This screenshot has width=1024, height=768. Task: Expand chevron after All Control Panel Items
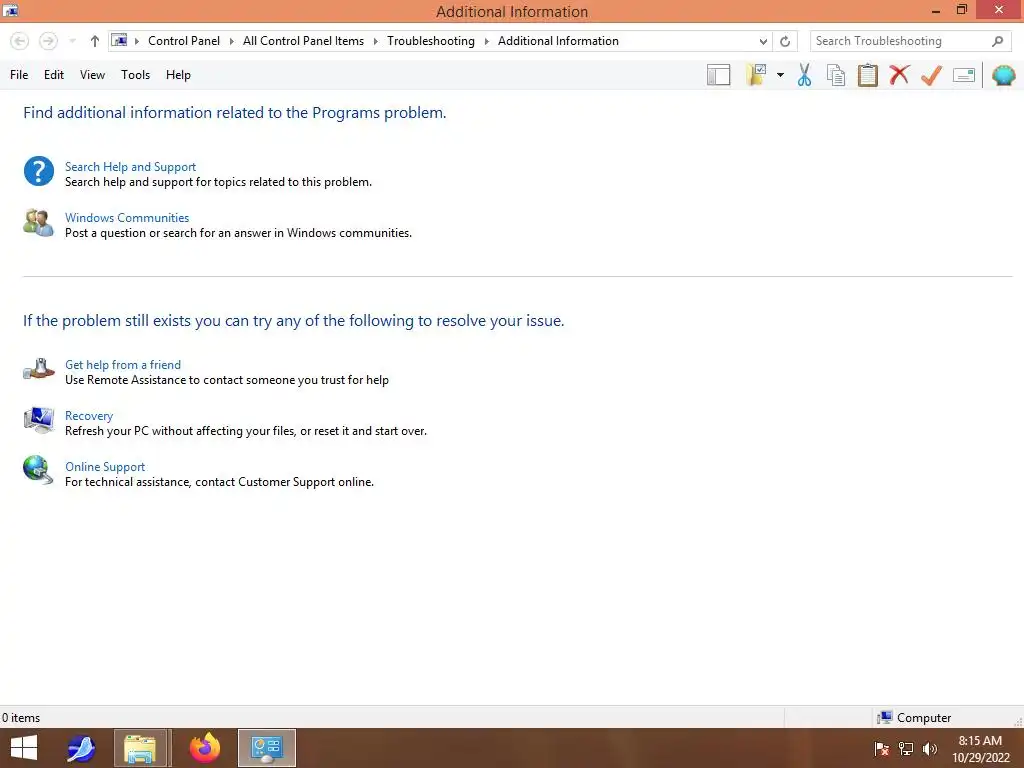pos(376,41)
